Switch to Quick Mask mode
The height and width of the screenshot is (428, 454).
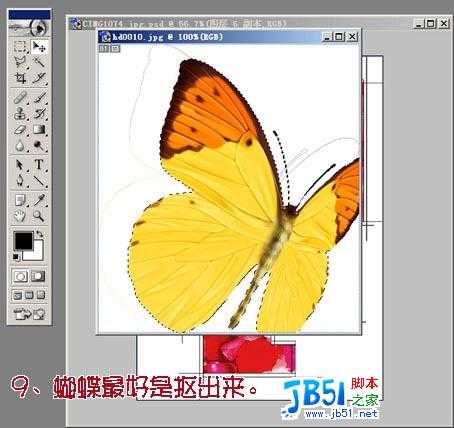pyautogui.click(x=38, y=276)
